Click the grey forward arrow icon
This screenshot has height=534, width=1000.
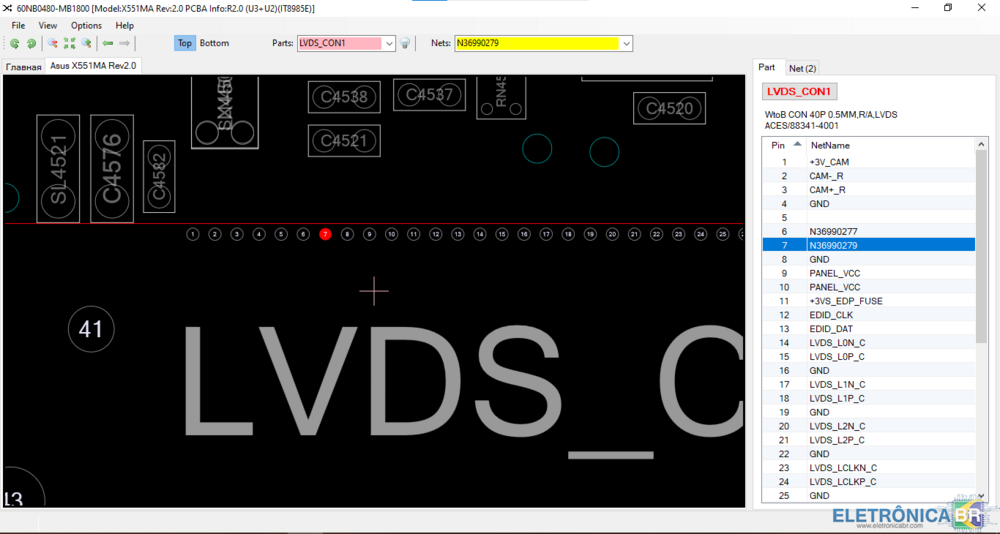[x=125, y=44]
